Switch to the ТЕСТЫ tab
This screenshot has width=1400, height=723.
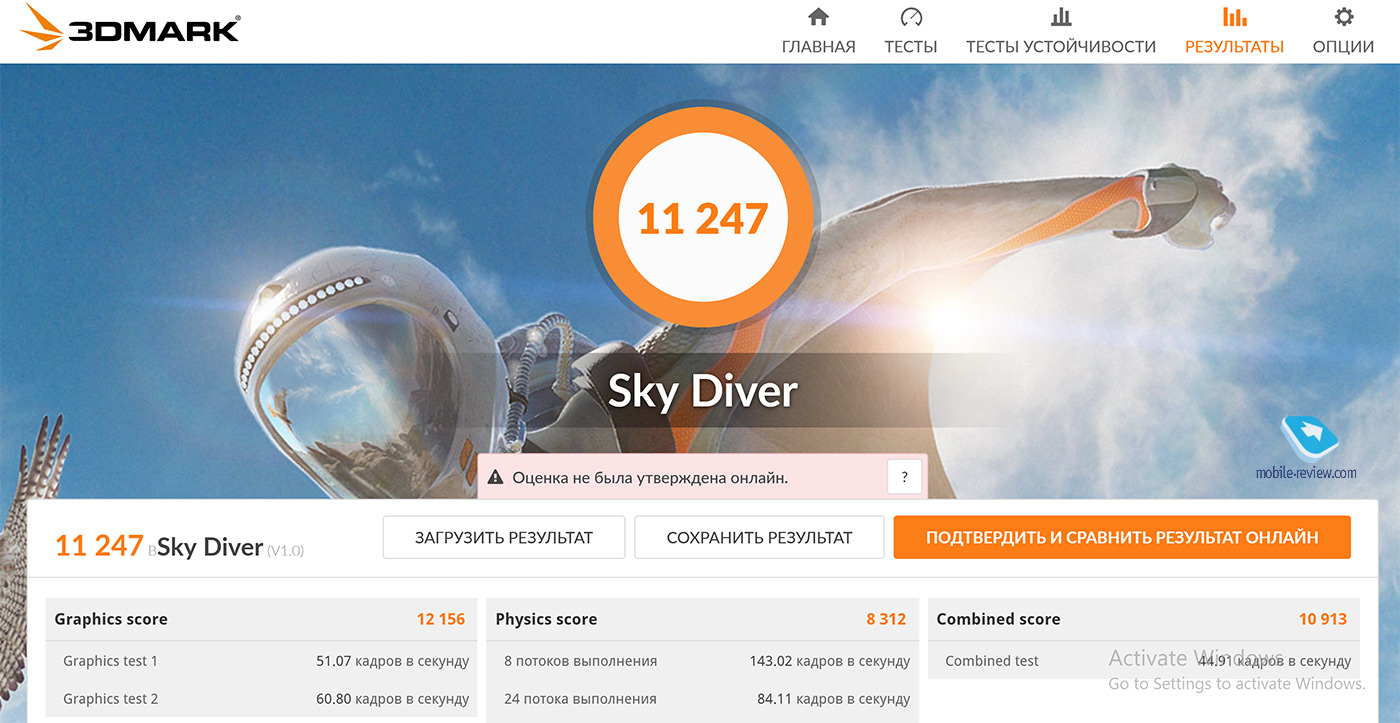(x=911, y=46)
